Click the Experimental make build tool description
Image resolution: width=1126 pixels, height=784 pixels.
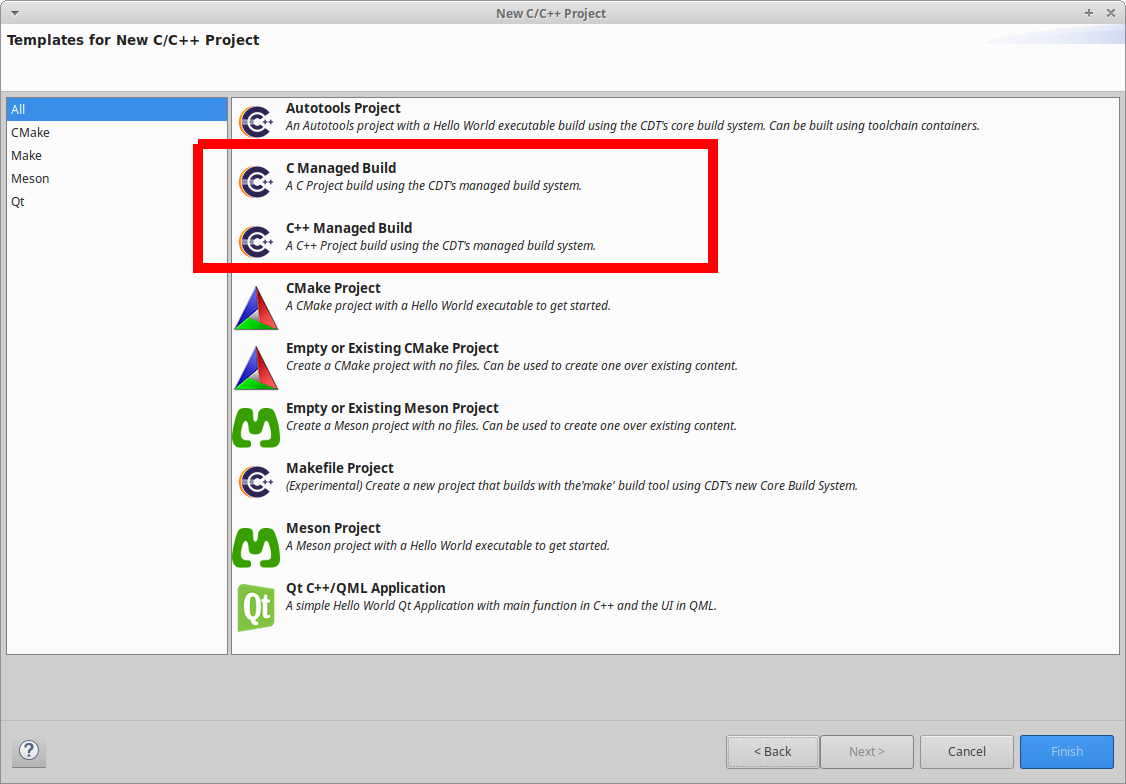tap(572, 486)
